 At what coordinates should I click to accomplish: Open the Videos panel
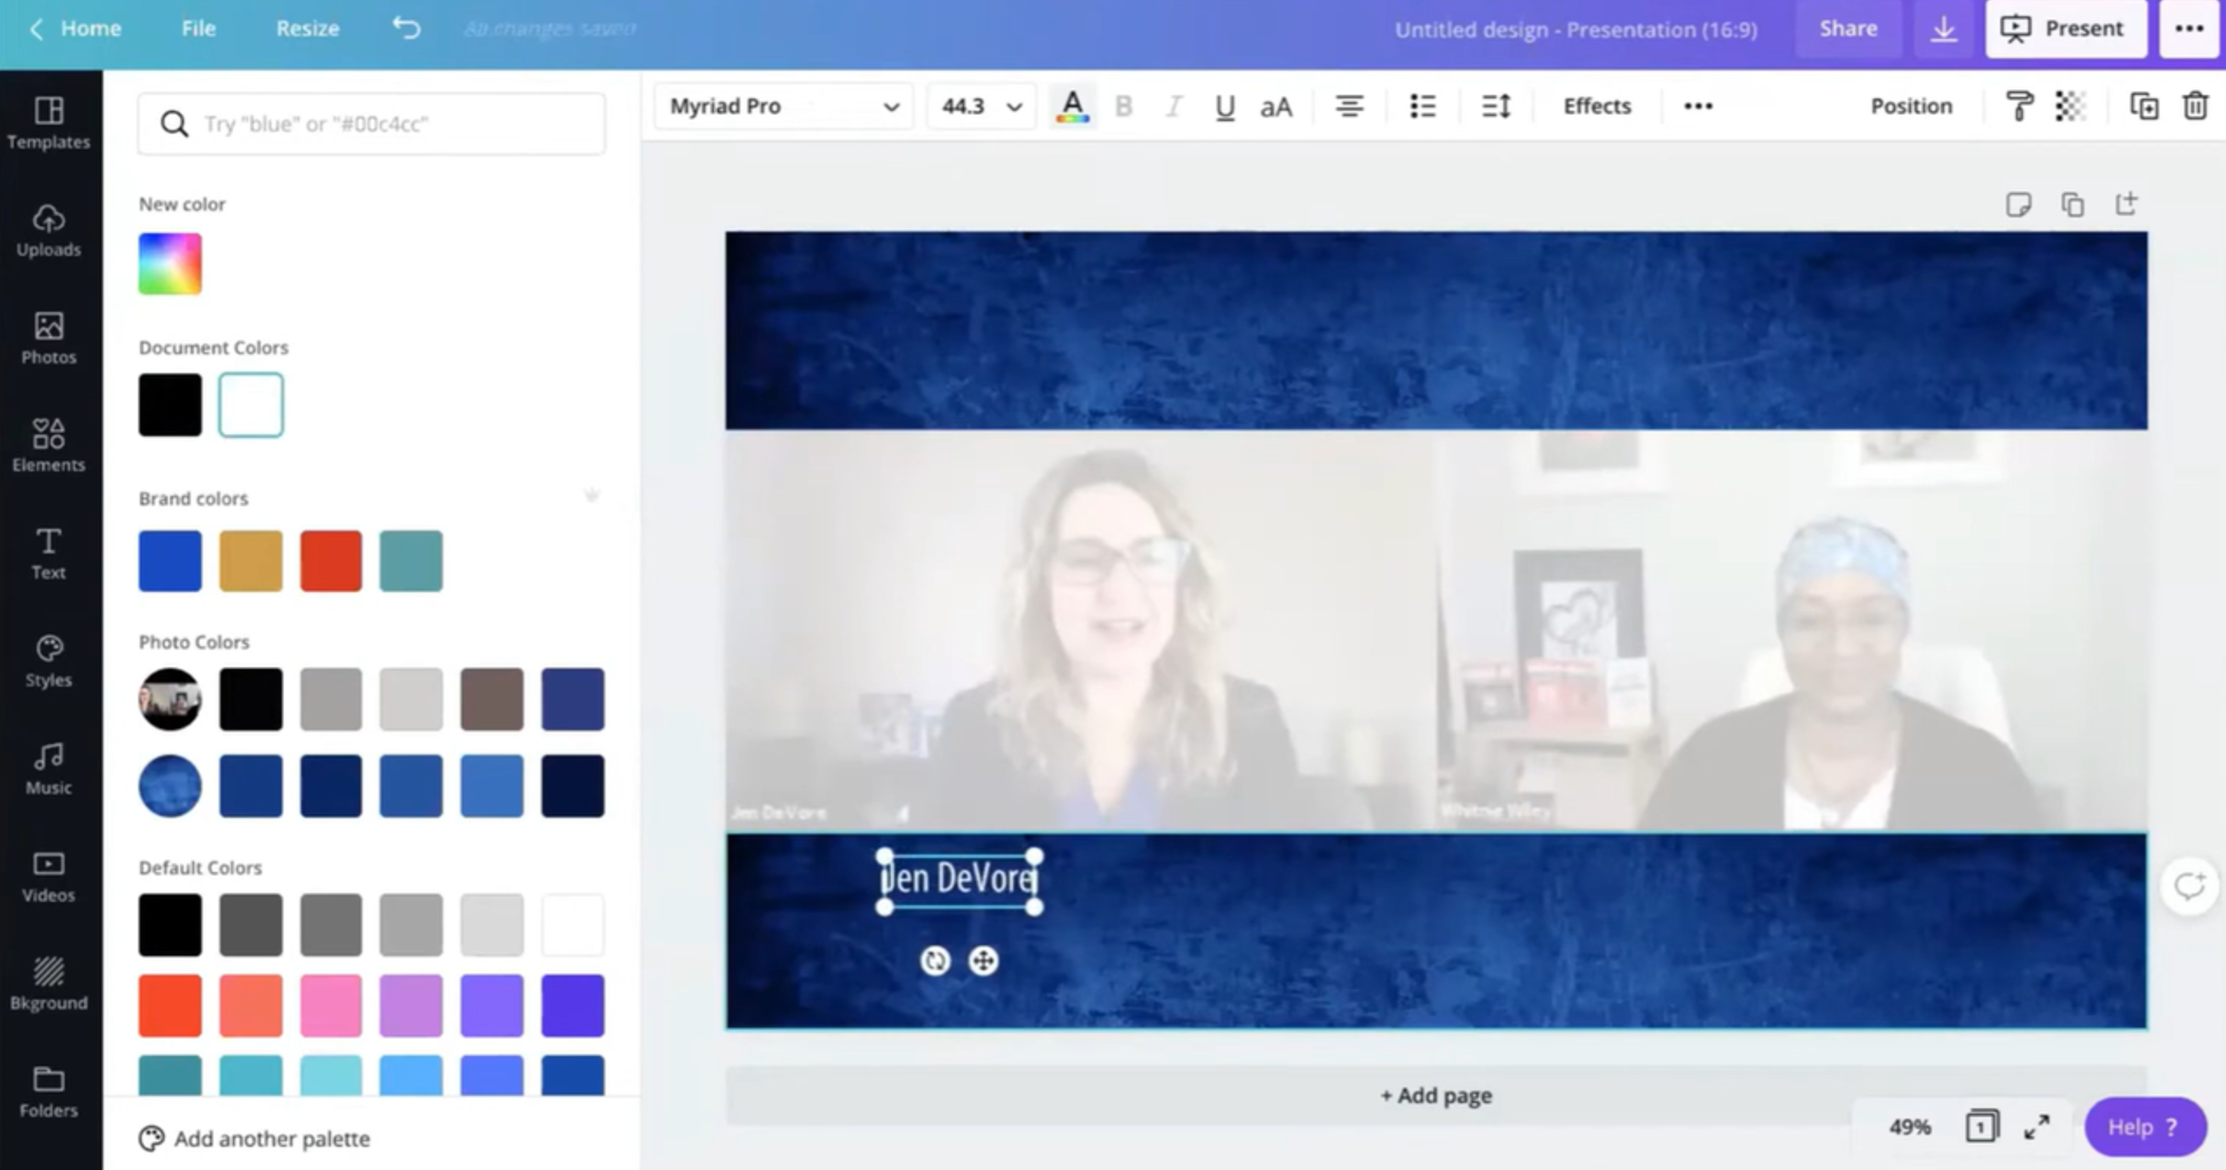pos(48,876)
